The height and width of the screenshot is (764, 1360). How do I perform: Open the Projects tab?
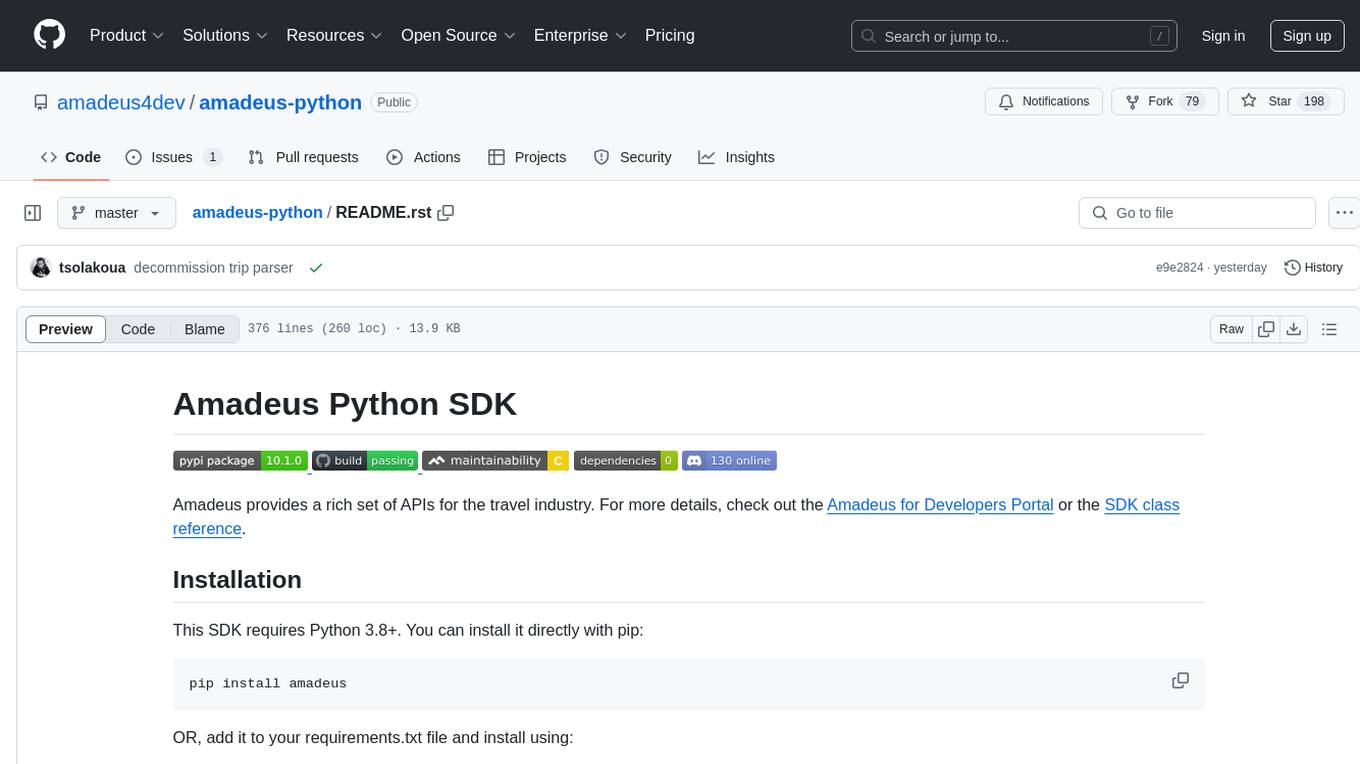(x=527, y=157)
